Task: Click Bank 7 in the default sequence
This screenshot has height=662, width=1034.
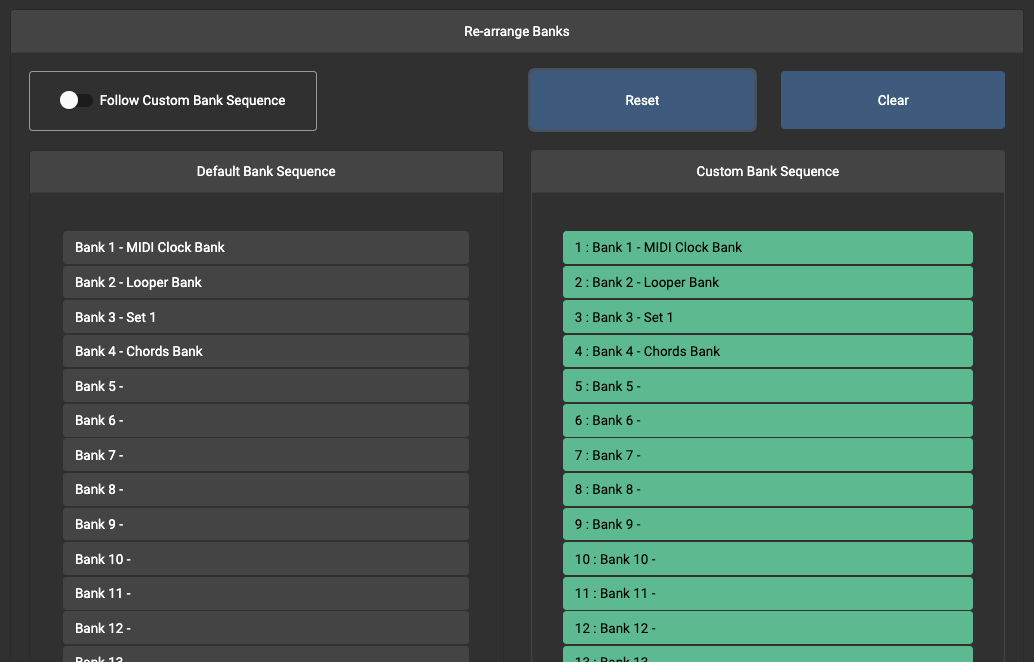Action: coord(265,455)
